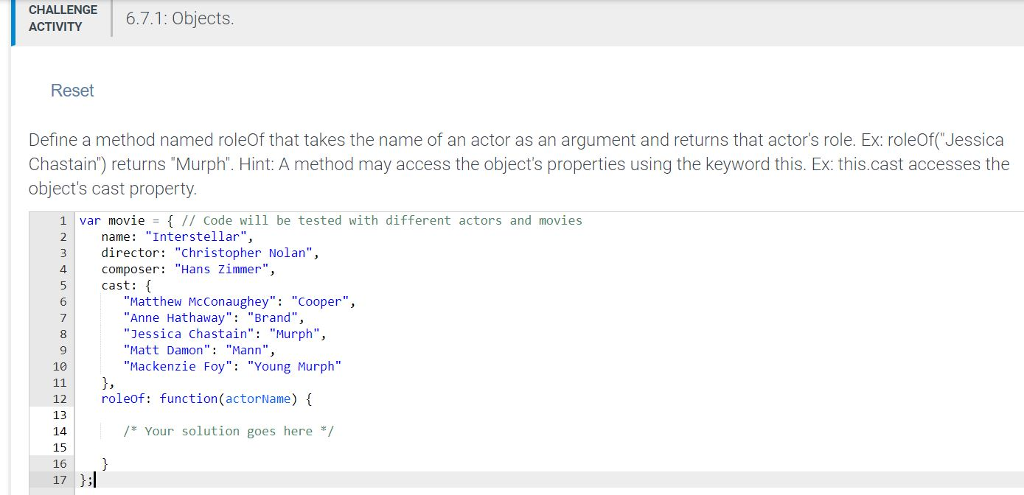Click empty line 15 in editor

(x=549, y=447)
